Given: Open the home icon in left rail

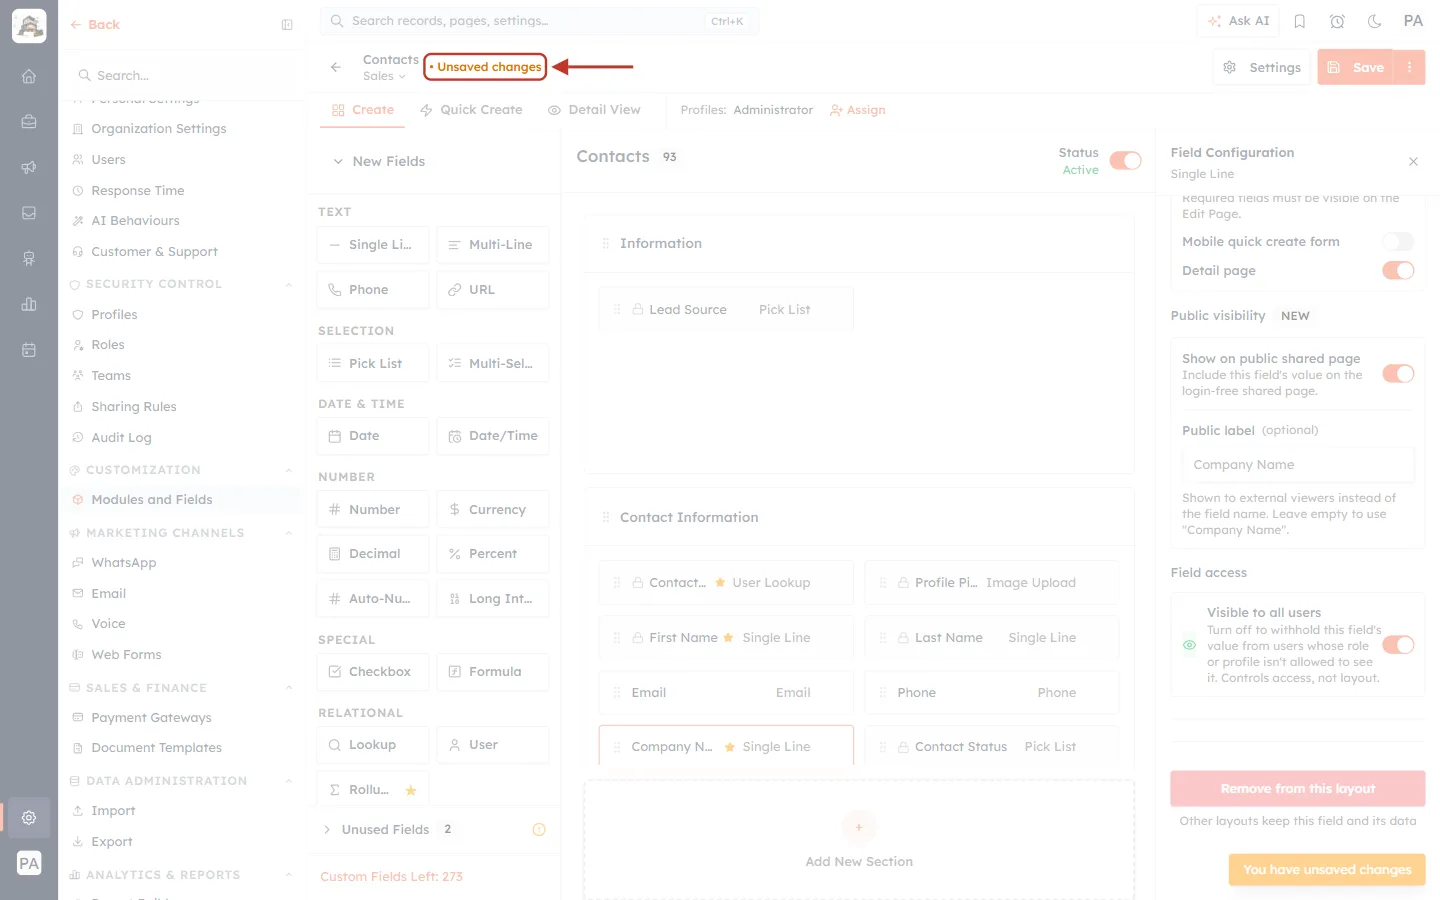Looking at the screenshot, I should [29, 76].
